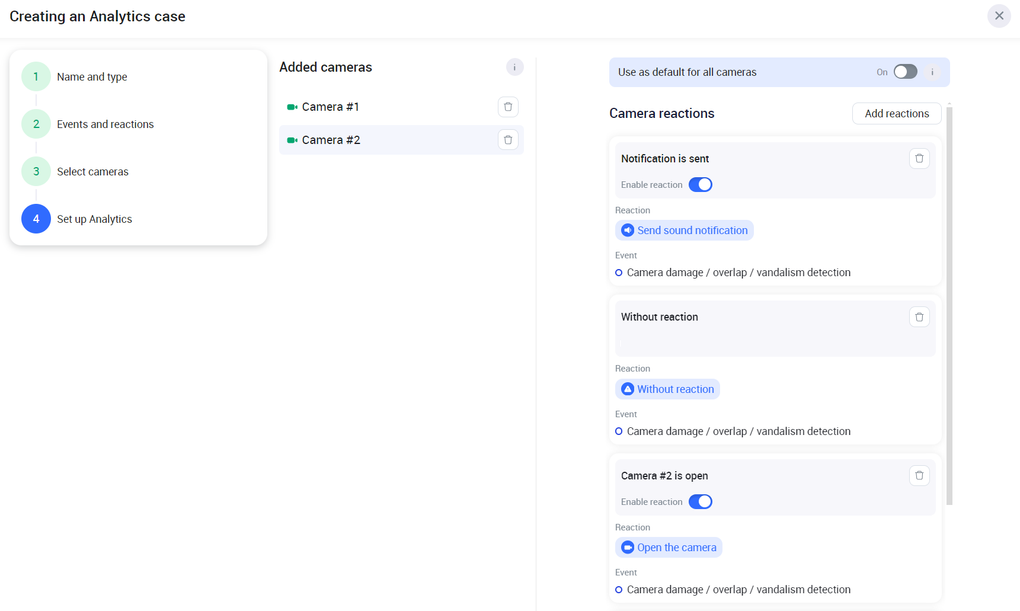Click the green camera icon for Camera #1
1020x611 pixels.
point(292,107)
